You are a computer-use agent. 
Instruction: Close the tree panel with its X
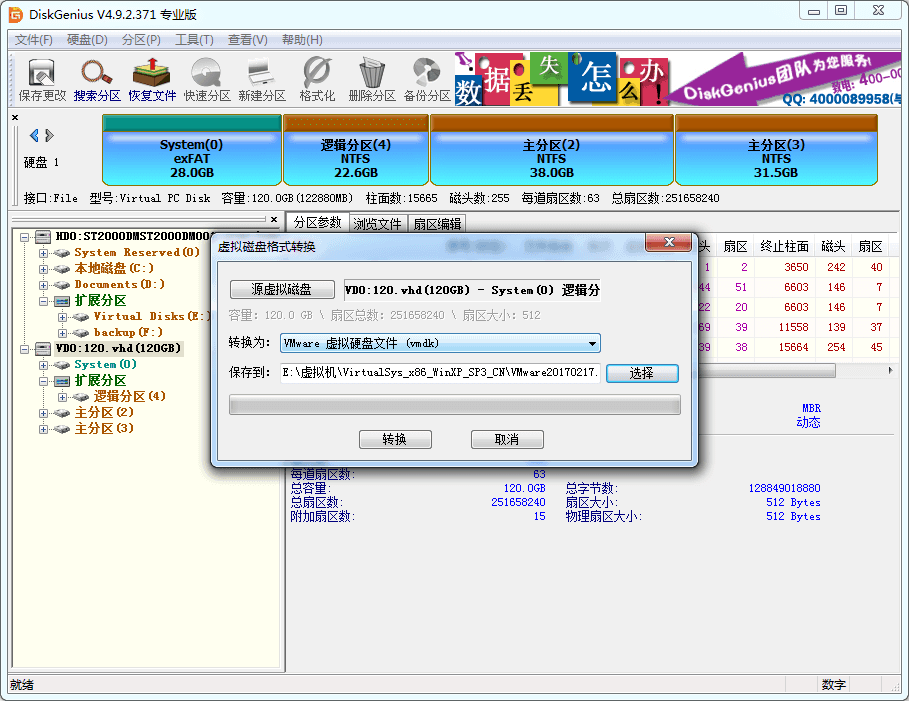(274, 219)
